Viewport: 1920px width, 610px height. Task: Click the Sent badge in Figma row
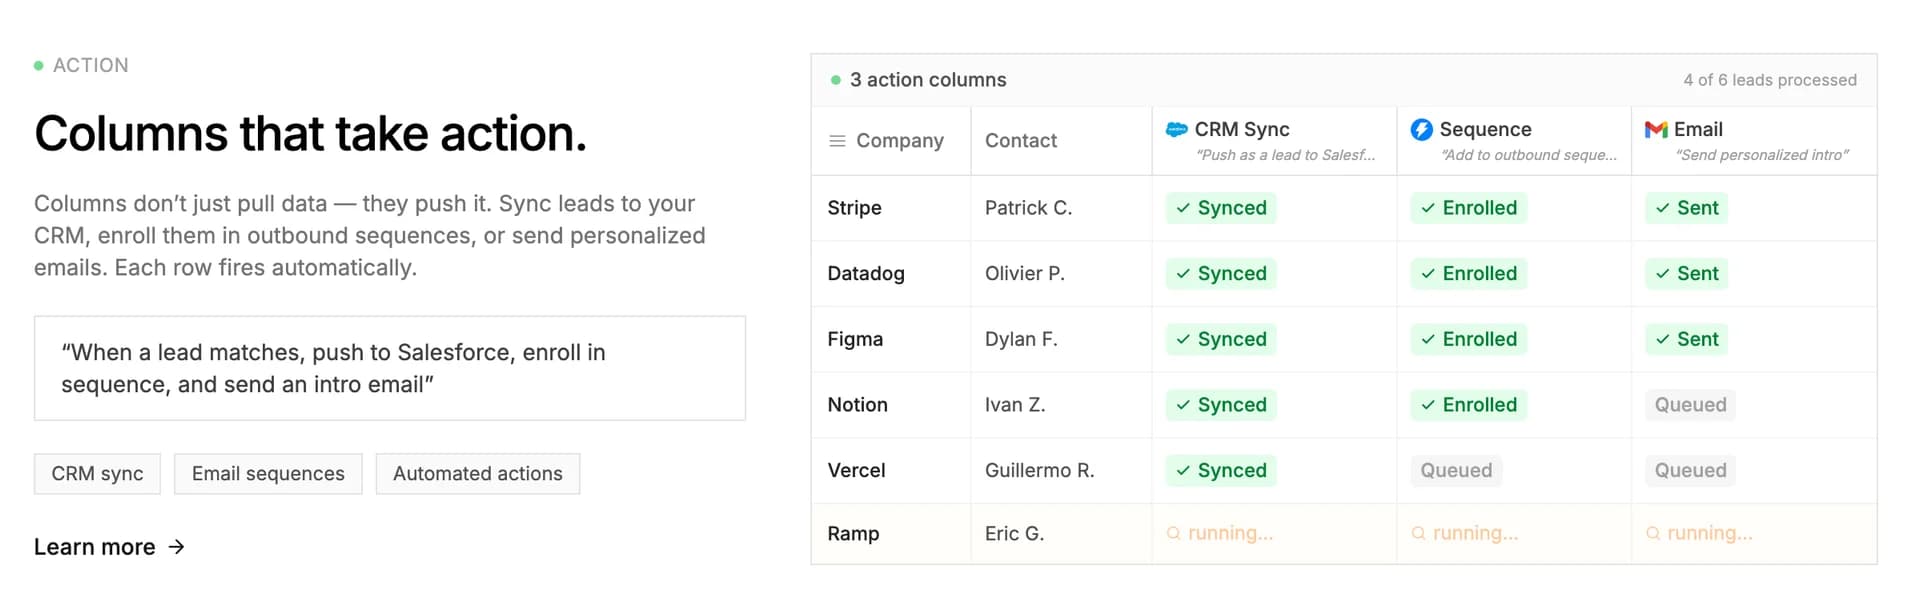click(1686, 339)
